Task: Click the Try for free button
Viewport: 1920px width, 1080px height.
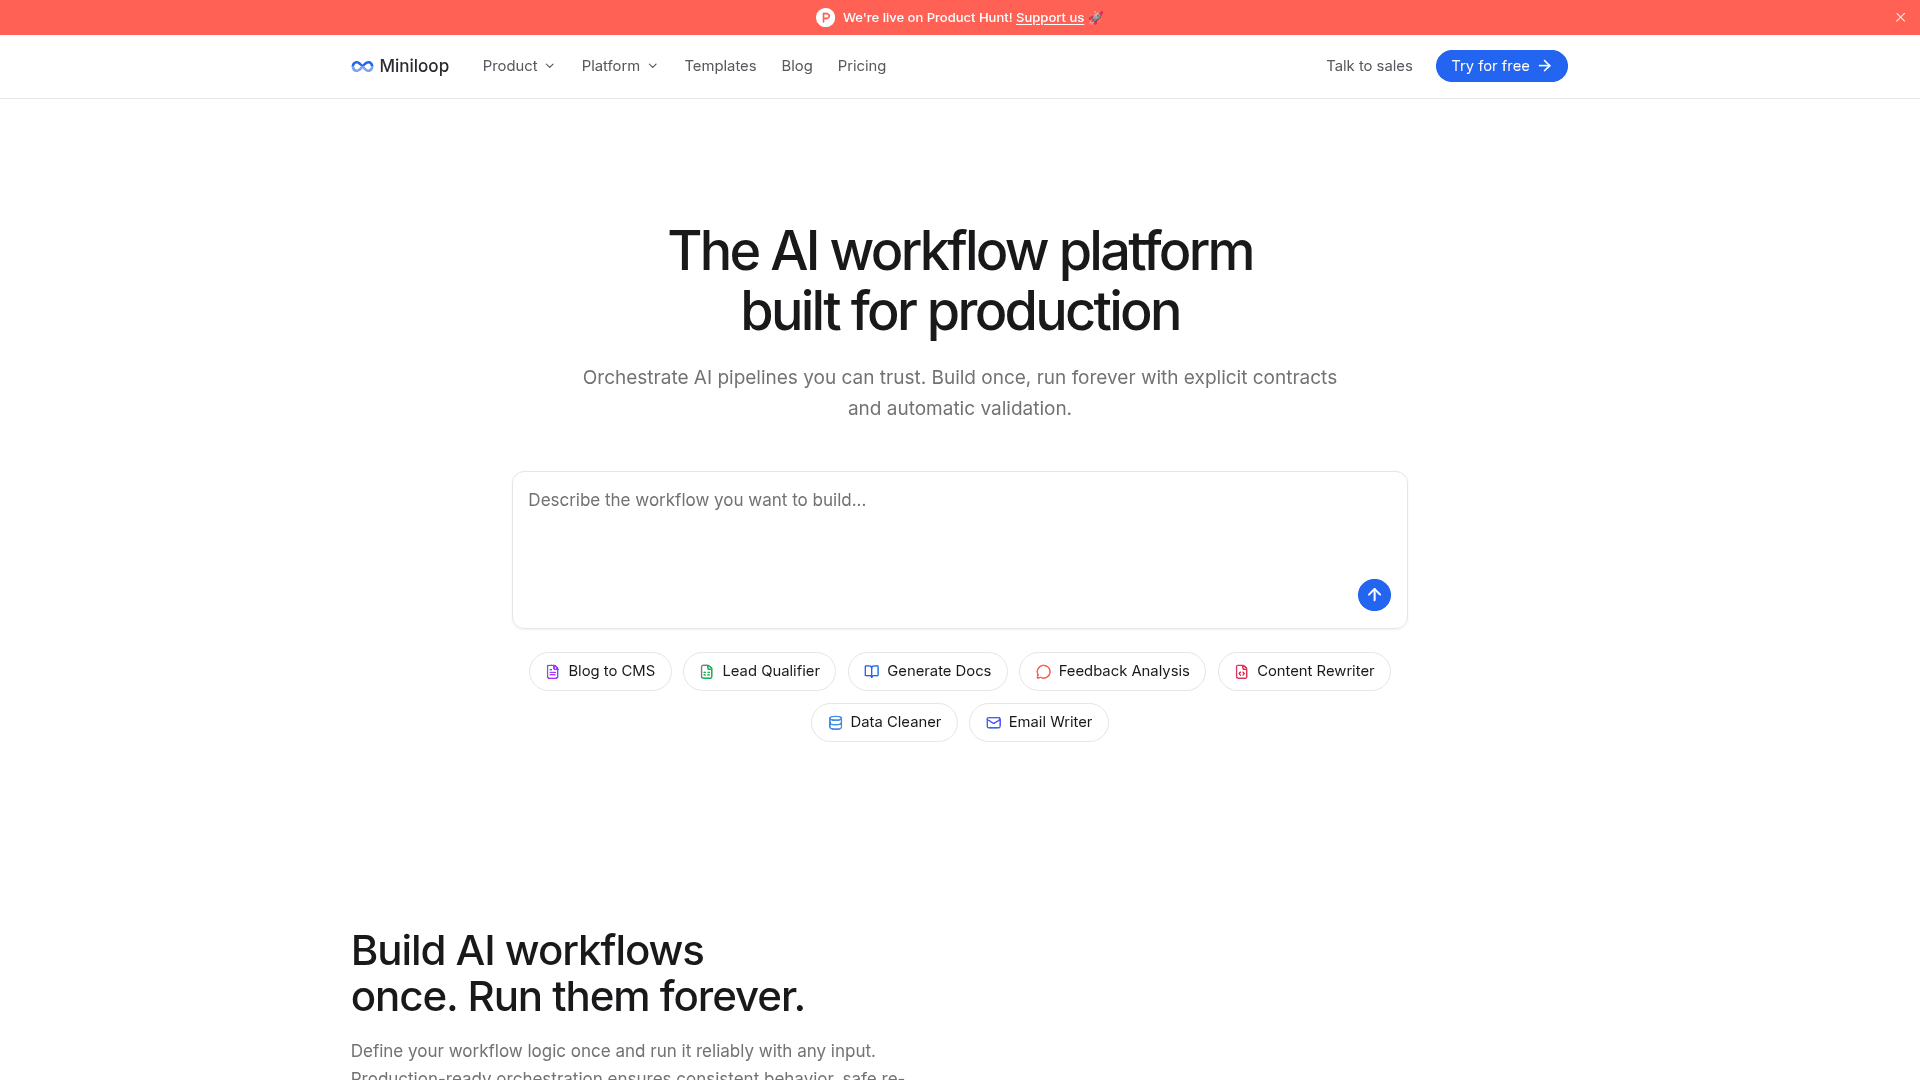Action: 1501,66
